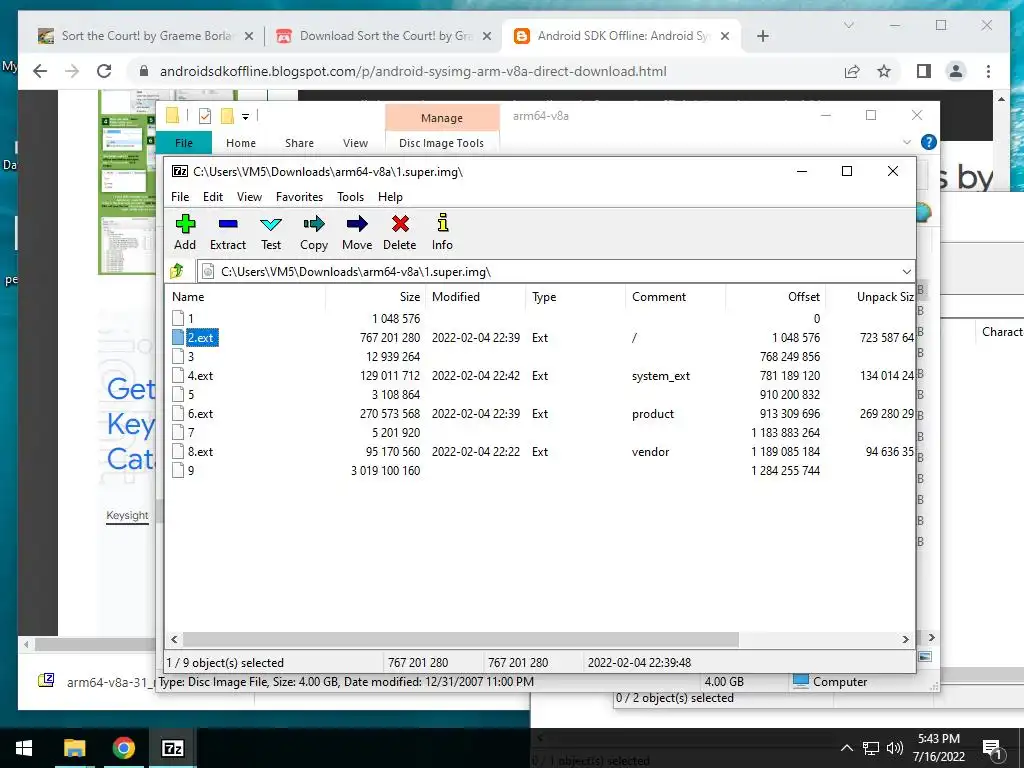Reload the Chrome page
Image resolution: width=1024 pixels, height=768 pixels.
click(104, 71)
